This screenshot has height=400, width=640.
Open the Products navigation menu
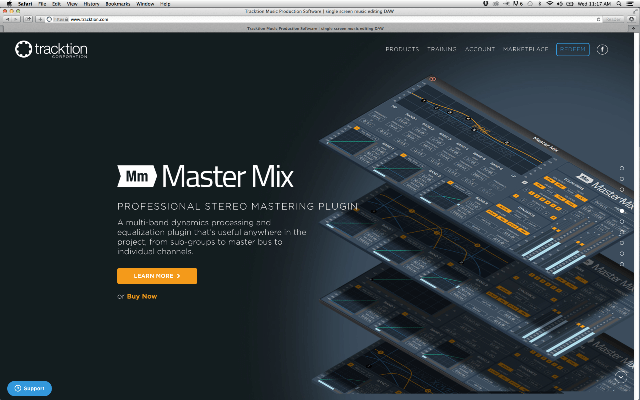402,49
